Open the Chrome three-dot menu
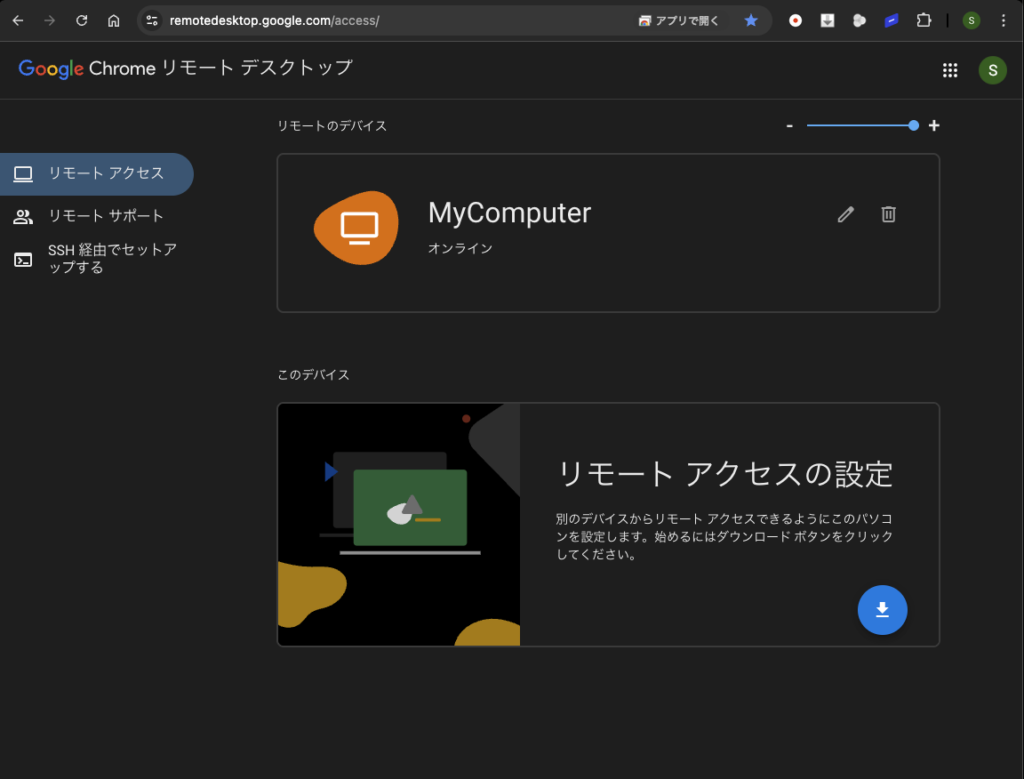 point(1003,20)
